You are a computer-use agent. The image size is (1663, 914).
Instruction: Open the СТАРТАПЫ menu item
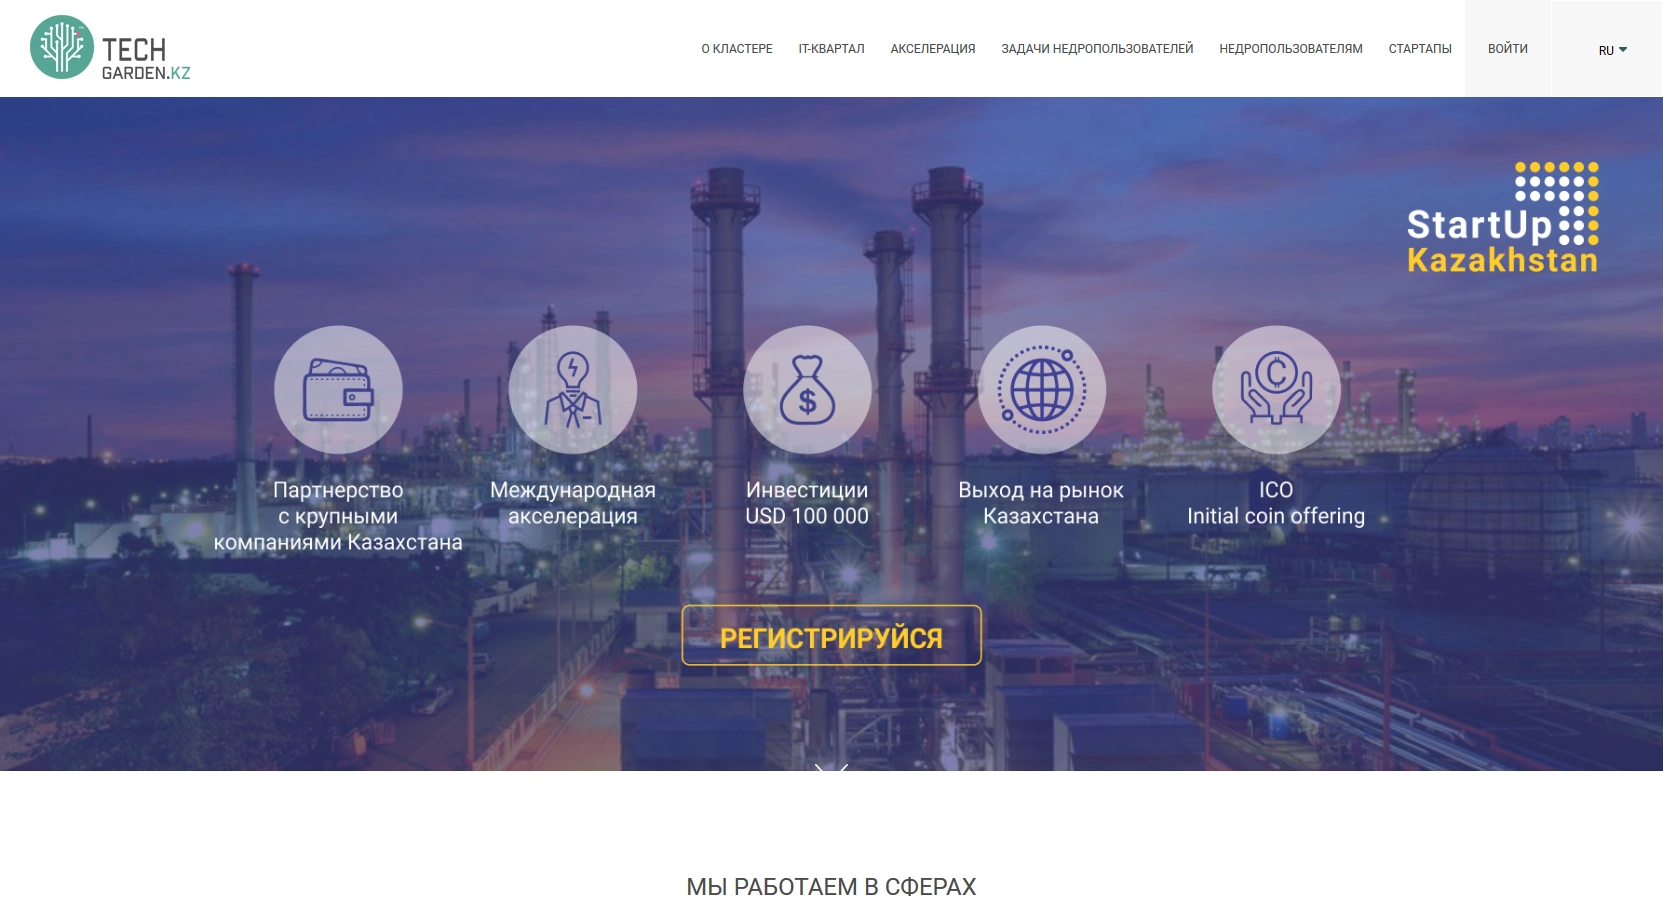click(x=1420, y=49)
